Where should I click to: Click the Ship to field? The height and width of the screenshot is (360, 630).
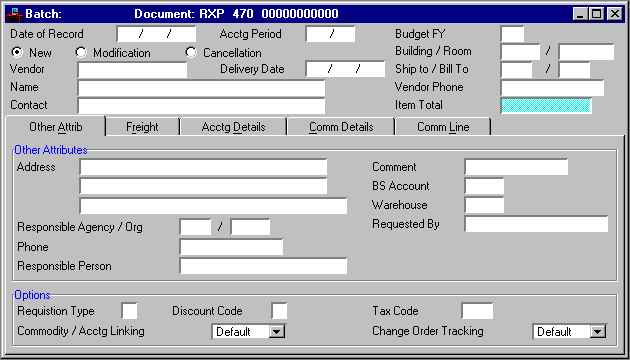click(x=516, y=70)
